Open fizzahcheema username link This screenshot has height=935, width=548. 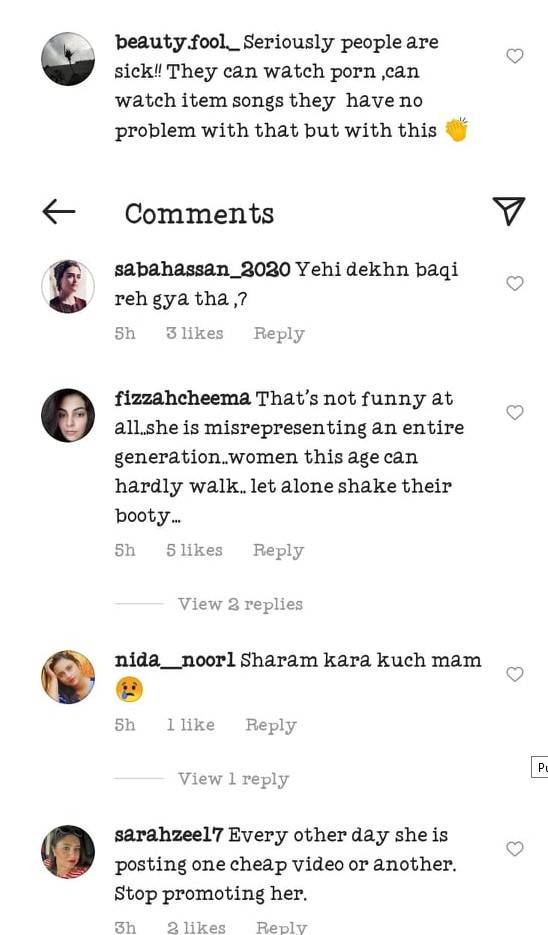(x=182, y=398)
